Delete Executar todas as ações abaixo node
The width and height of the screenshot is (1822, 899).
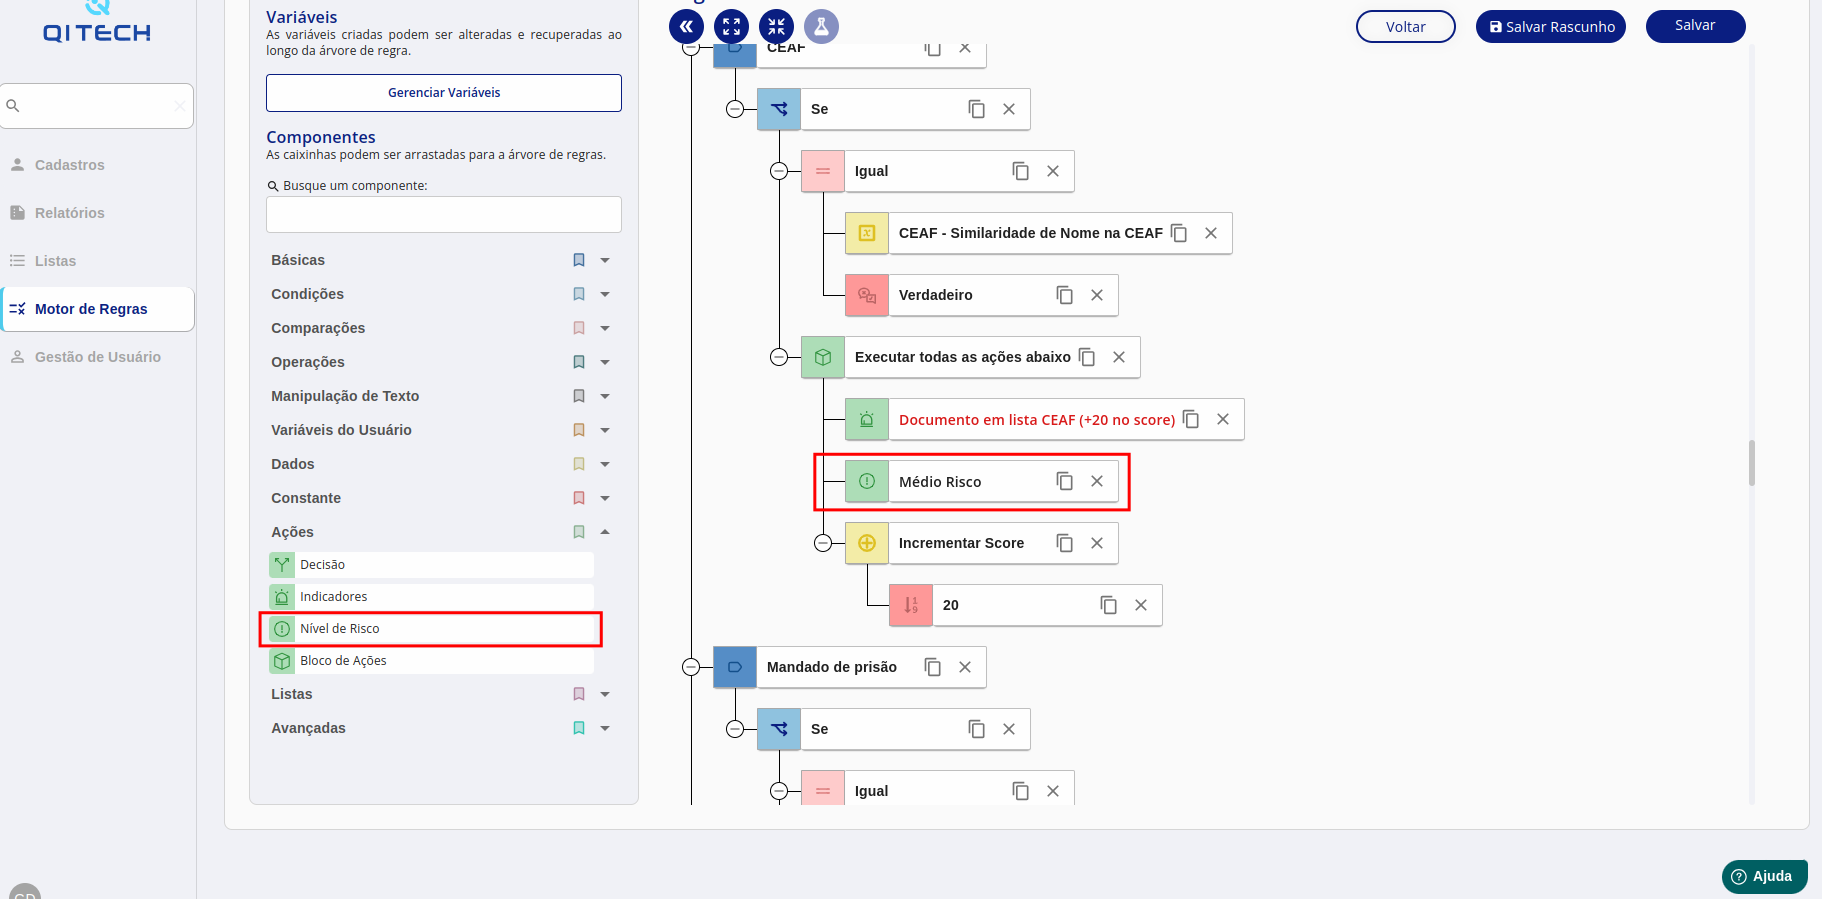[x=1119, y=357]
